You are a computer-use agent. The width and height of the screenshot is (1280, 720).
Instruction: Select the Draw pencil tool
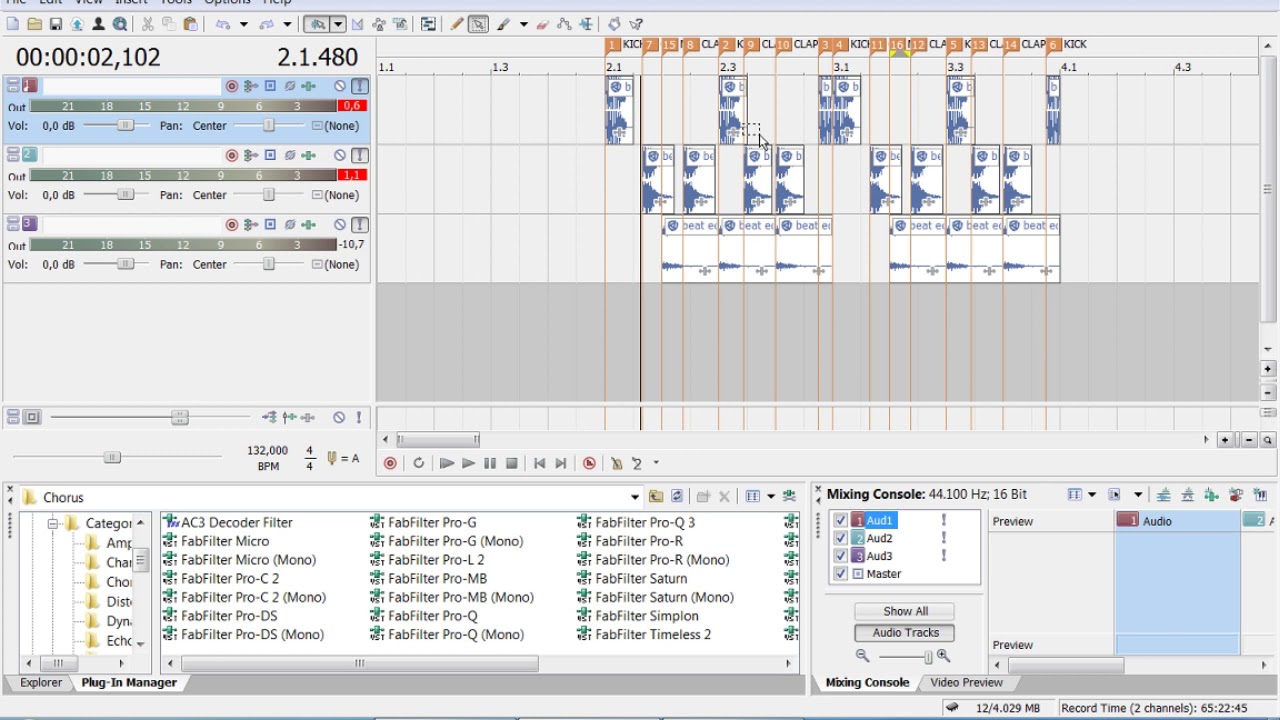pyautogui.click(x=456, y=24)
